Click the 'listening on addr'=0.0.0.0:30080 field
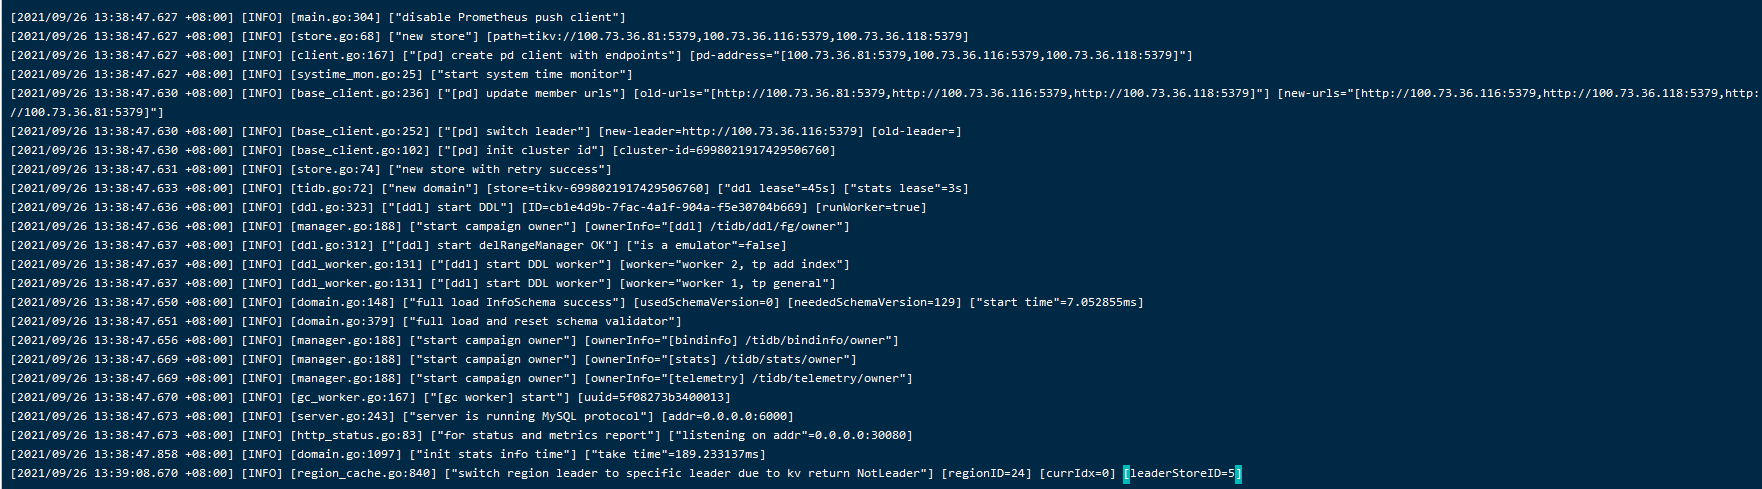Screen dimensions: 1762x489 pyautogui.click(x=791, y=435)
